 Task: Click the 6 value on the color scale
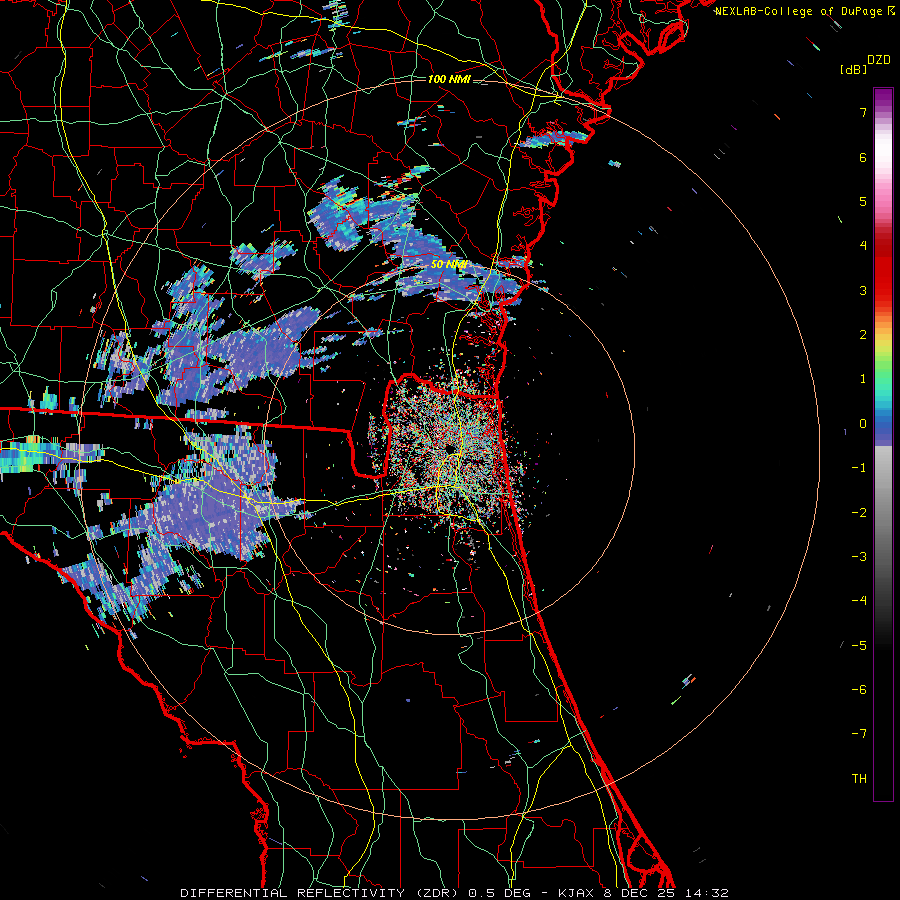pos(863,157)
